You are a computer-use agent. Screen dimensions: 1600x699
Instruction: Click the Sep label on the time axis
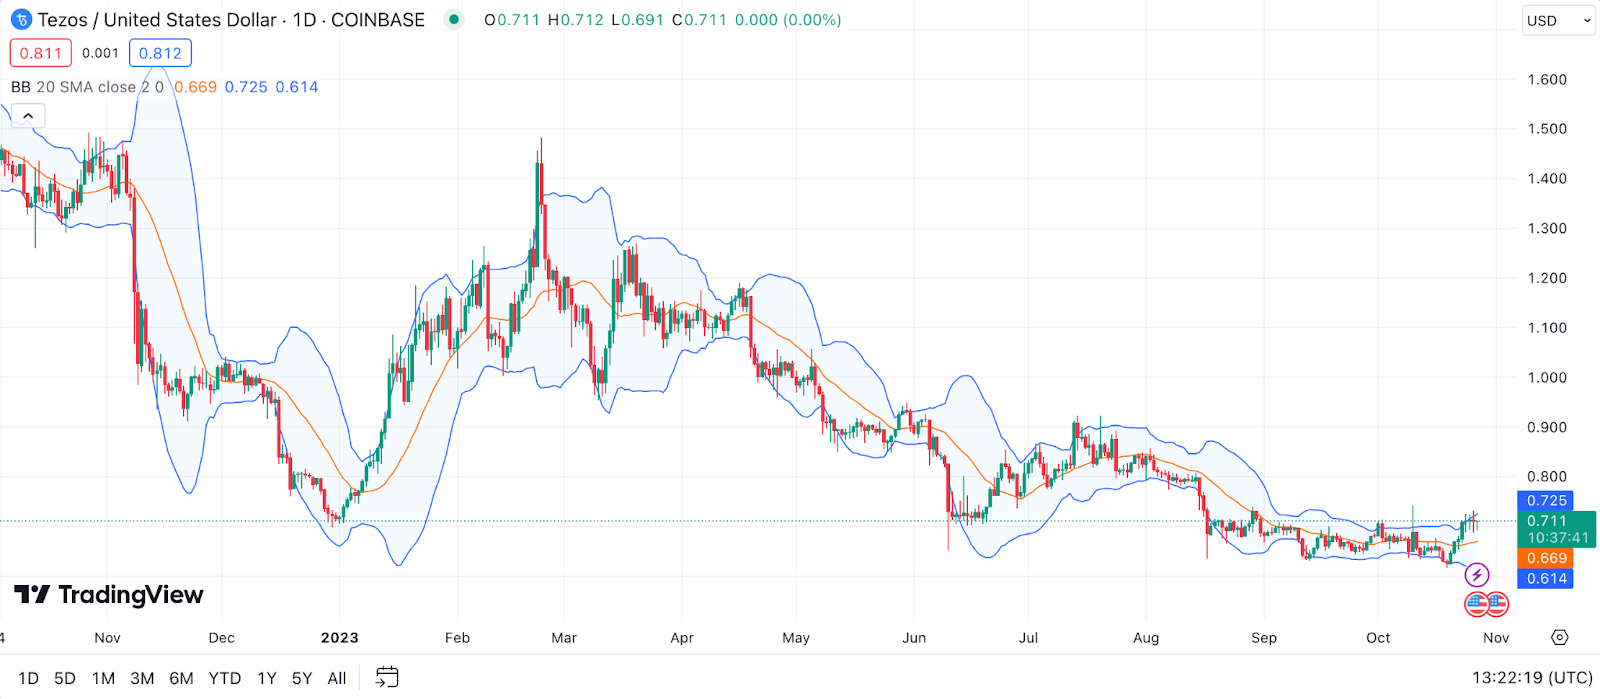click(x=1264, y=638)
